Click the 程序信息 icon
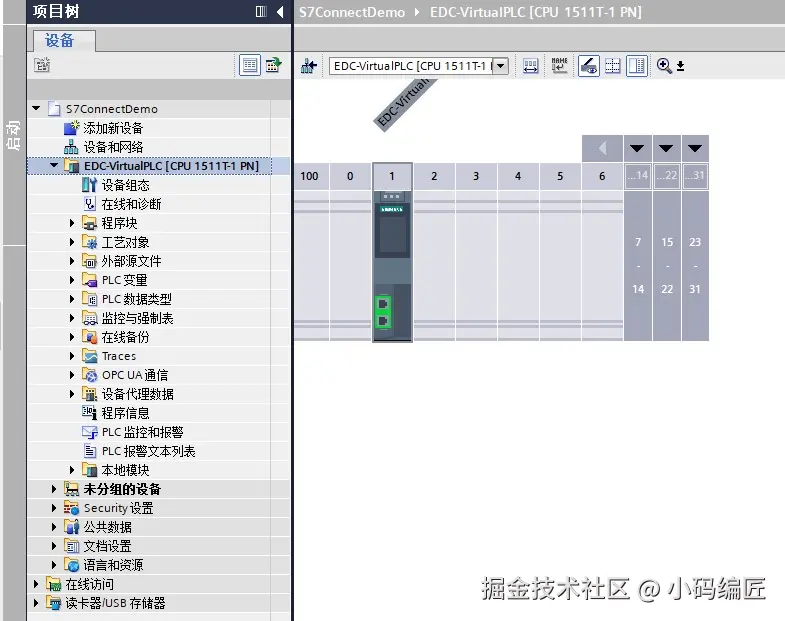The width and height of the screenshot is (785, 621). point(89,413)
